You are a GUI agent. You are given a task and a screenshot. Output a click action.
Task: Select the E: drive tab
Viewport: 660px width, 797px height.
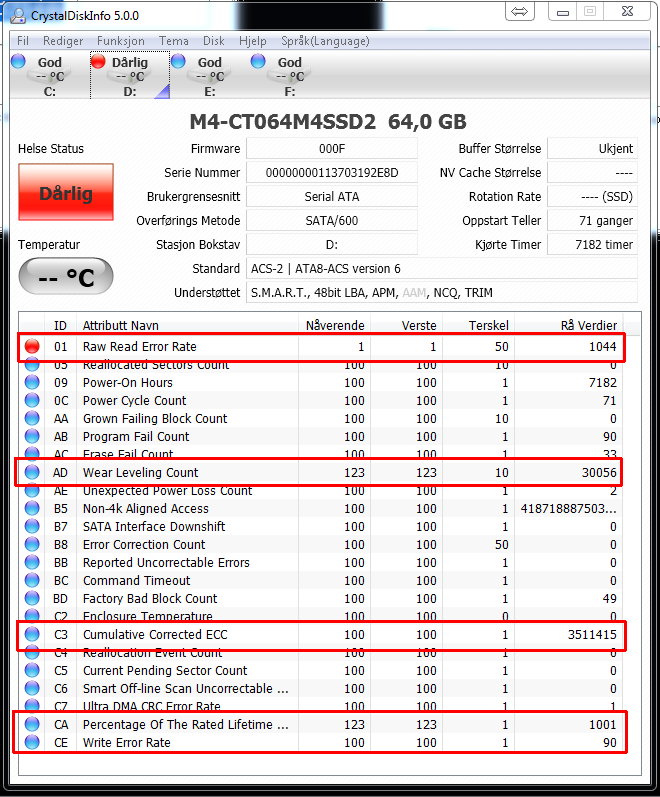tap(209, 76)
